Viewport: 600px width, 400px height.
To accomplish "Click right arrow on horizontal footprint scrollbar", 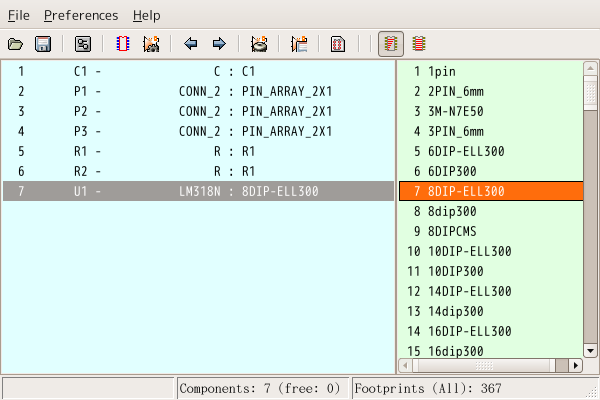I will coord(576,367).
